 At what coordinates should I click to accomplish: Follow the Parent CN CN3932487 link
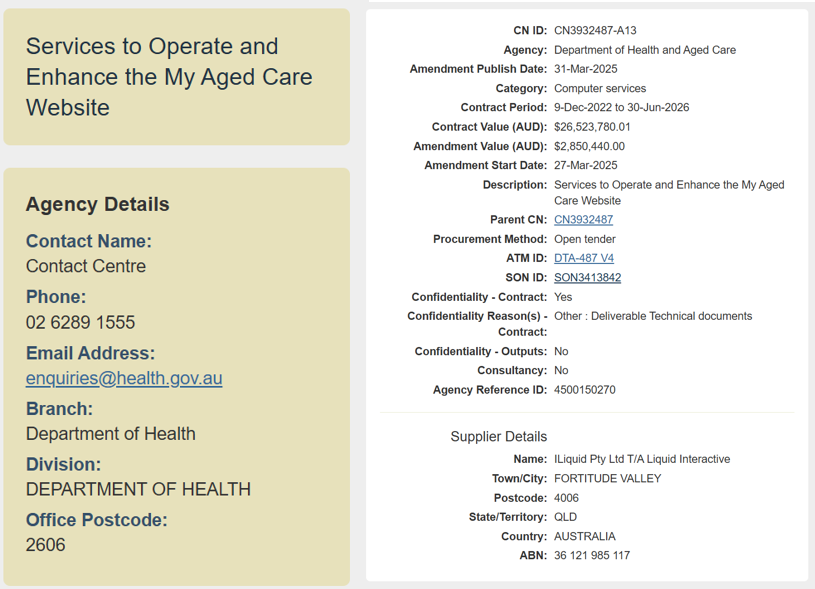point(583,219)
